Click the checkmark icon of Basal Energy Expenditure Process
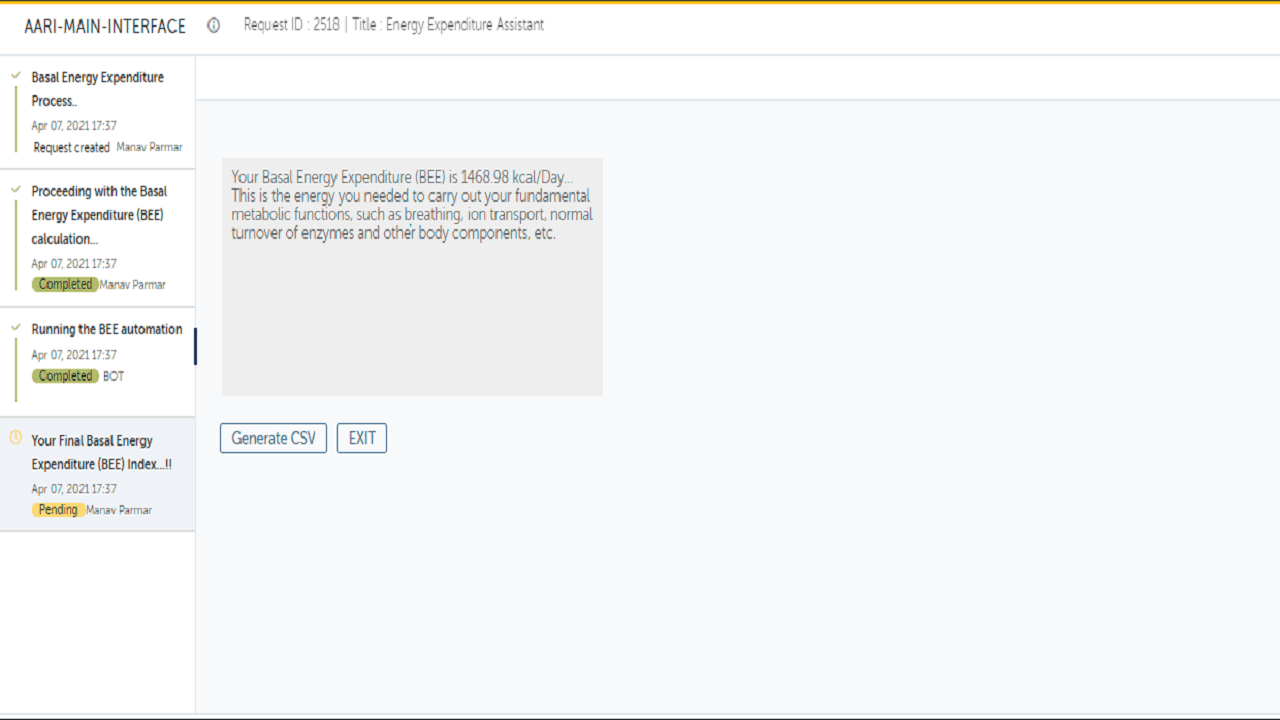Screen dimensions: 1280x720 point(16,76)
